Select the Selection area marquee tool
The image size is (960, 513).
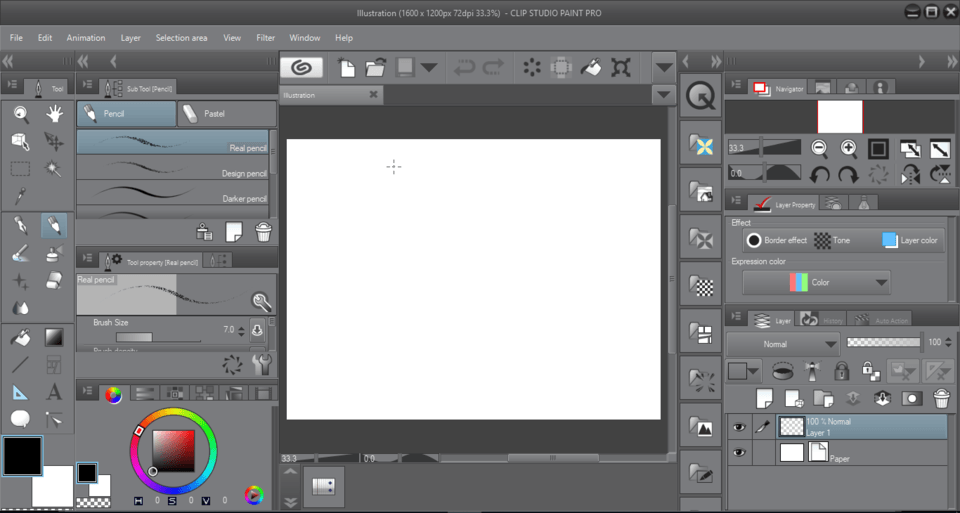click(x=20, y=168)
